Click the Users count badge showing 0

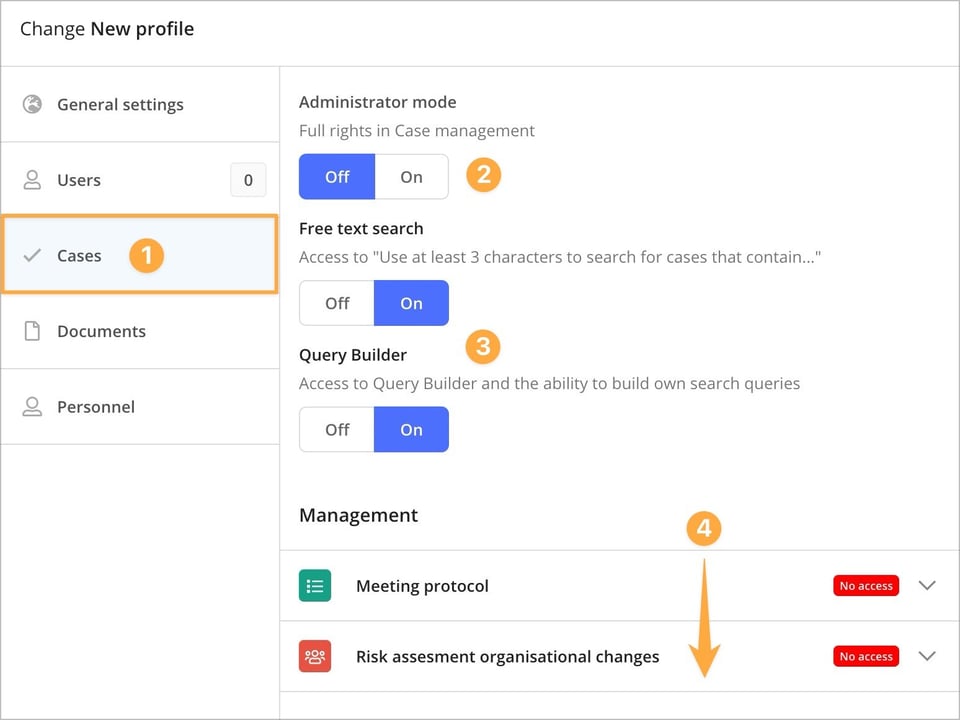pyautogui.click(x=248, y=180)
